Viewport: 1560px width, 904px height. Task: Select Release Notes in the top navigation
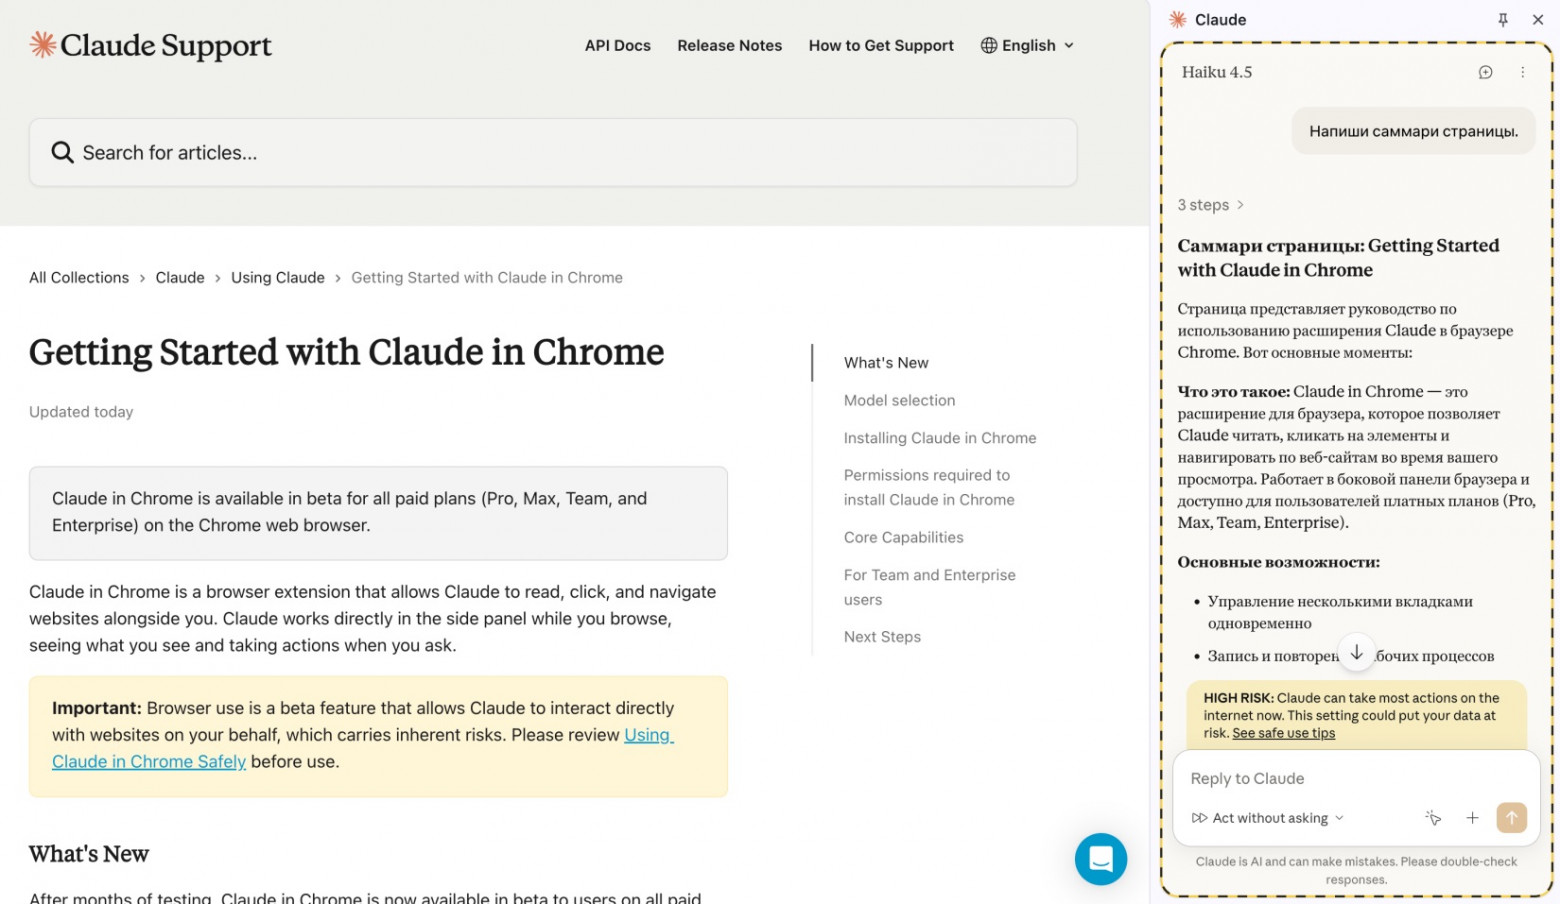pyautogui.click(x=729, y=45)
